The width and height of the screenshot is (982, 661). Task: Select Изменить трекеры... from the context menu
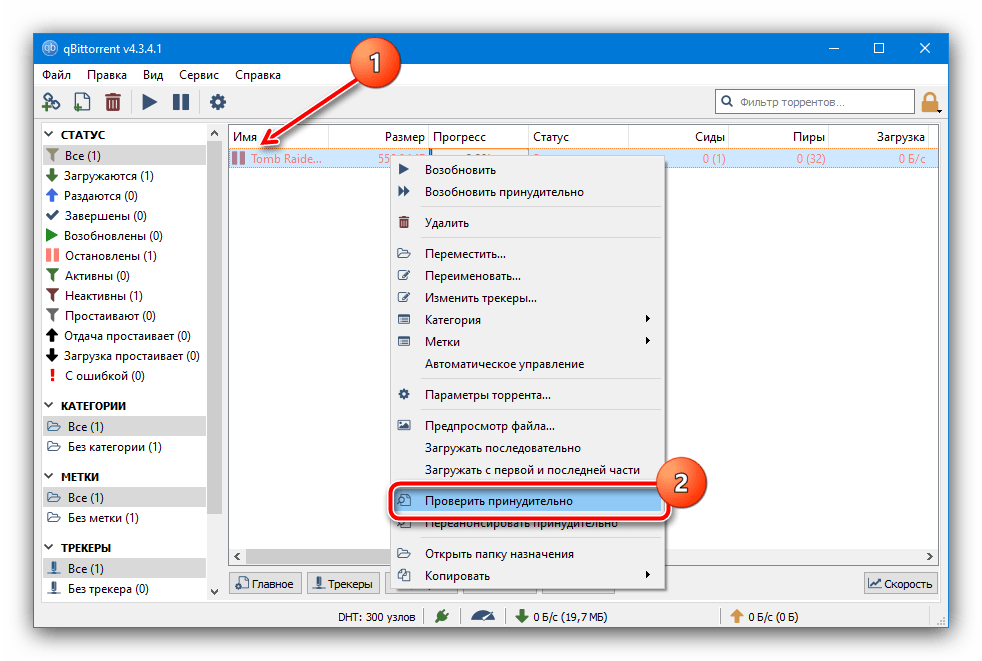point(527,298)
